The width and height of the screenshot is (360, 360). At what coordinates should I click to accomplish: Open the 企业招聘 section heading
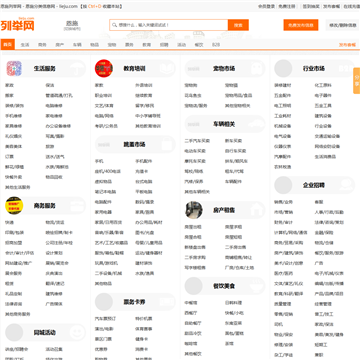click(x=314, y=185)
